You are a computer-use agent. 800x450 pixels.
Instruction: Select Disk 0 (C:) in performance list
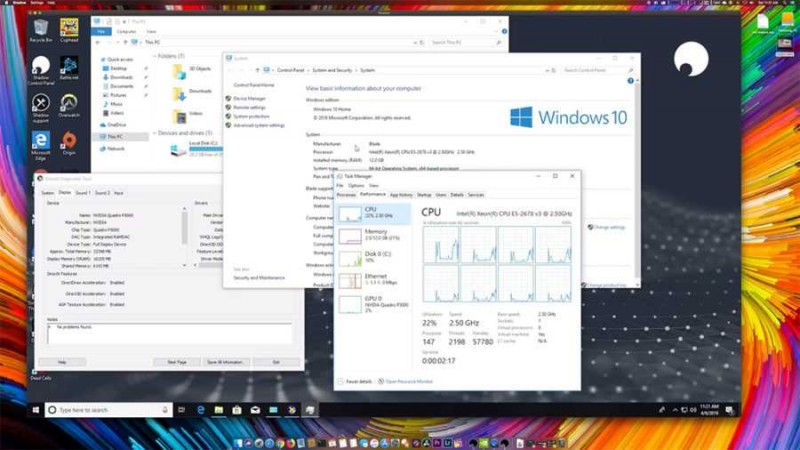(x=373, y=258)
